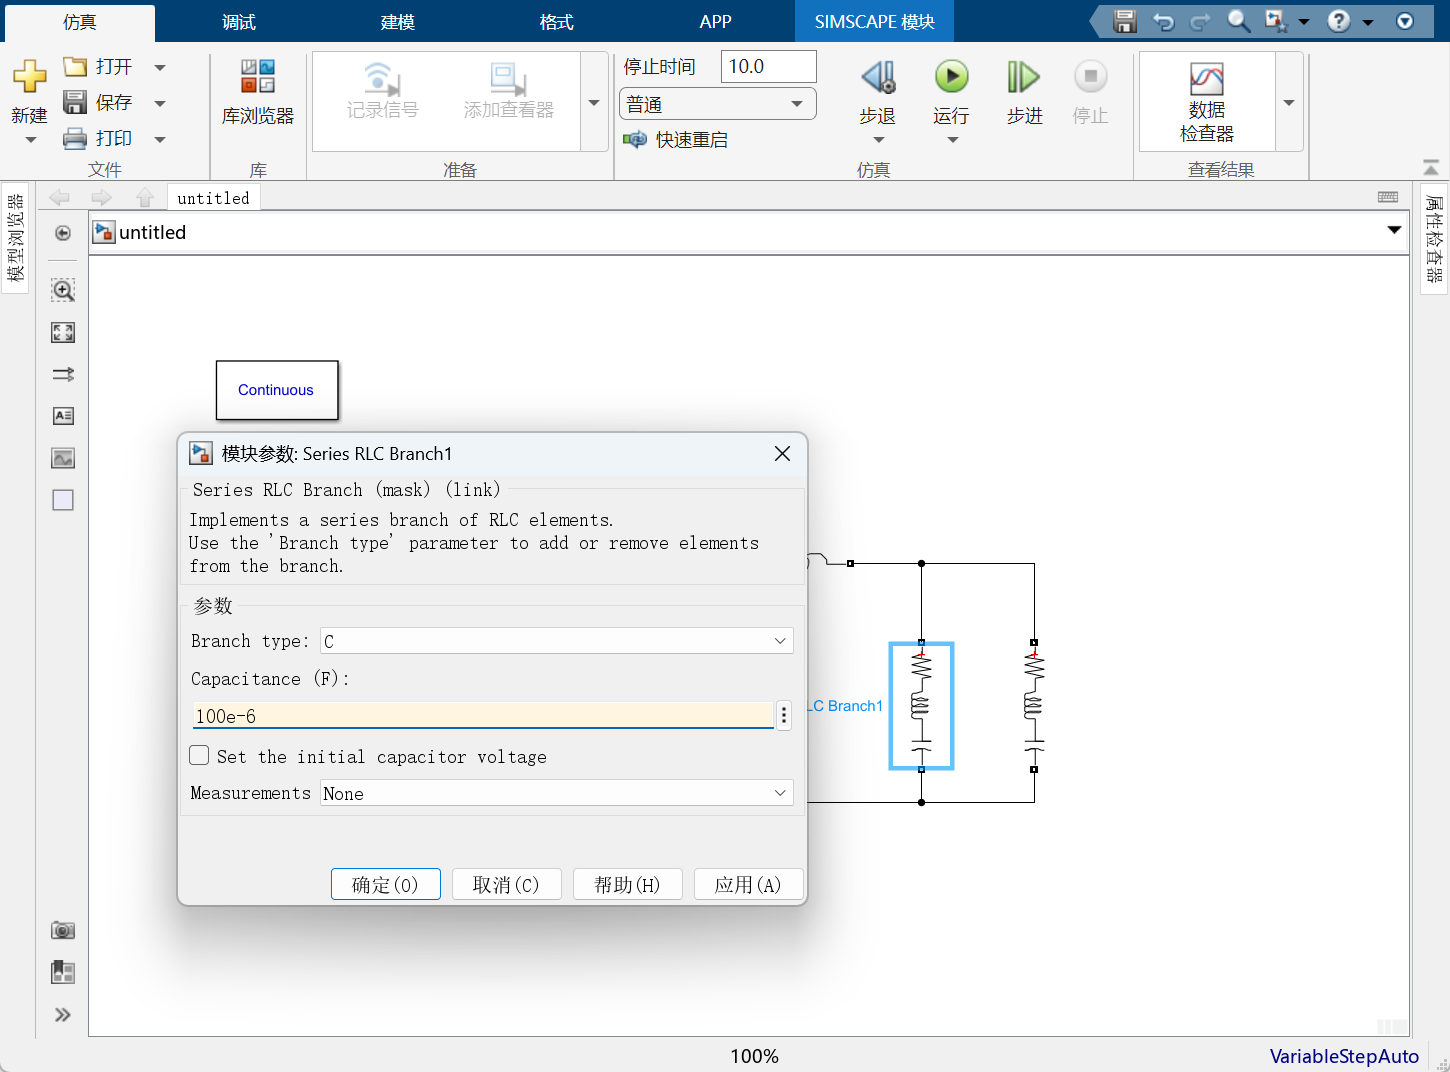1450x1072 pixels.
Task: Edit the 停止时间 stop time field
Action: point(768,66)
